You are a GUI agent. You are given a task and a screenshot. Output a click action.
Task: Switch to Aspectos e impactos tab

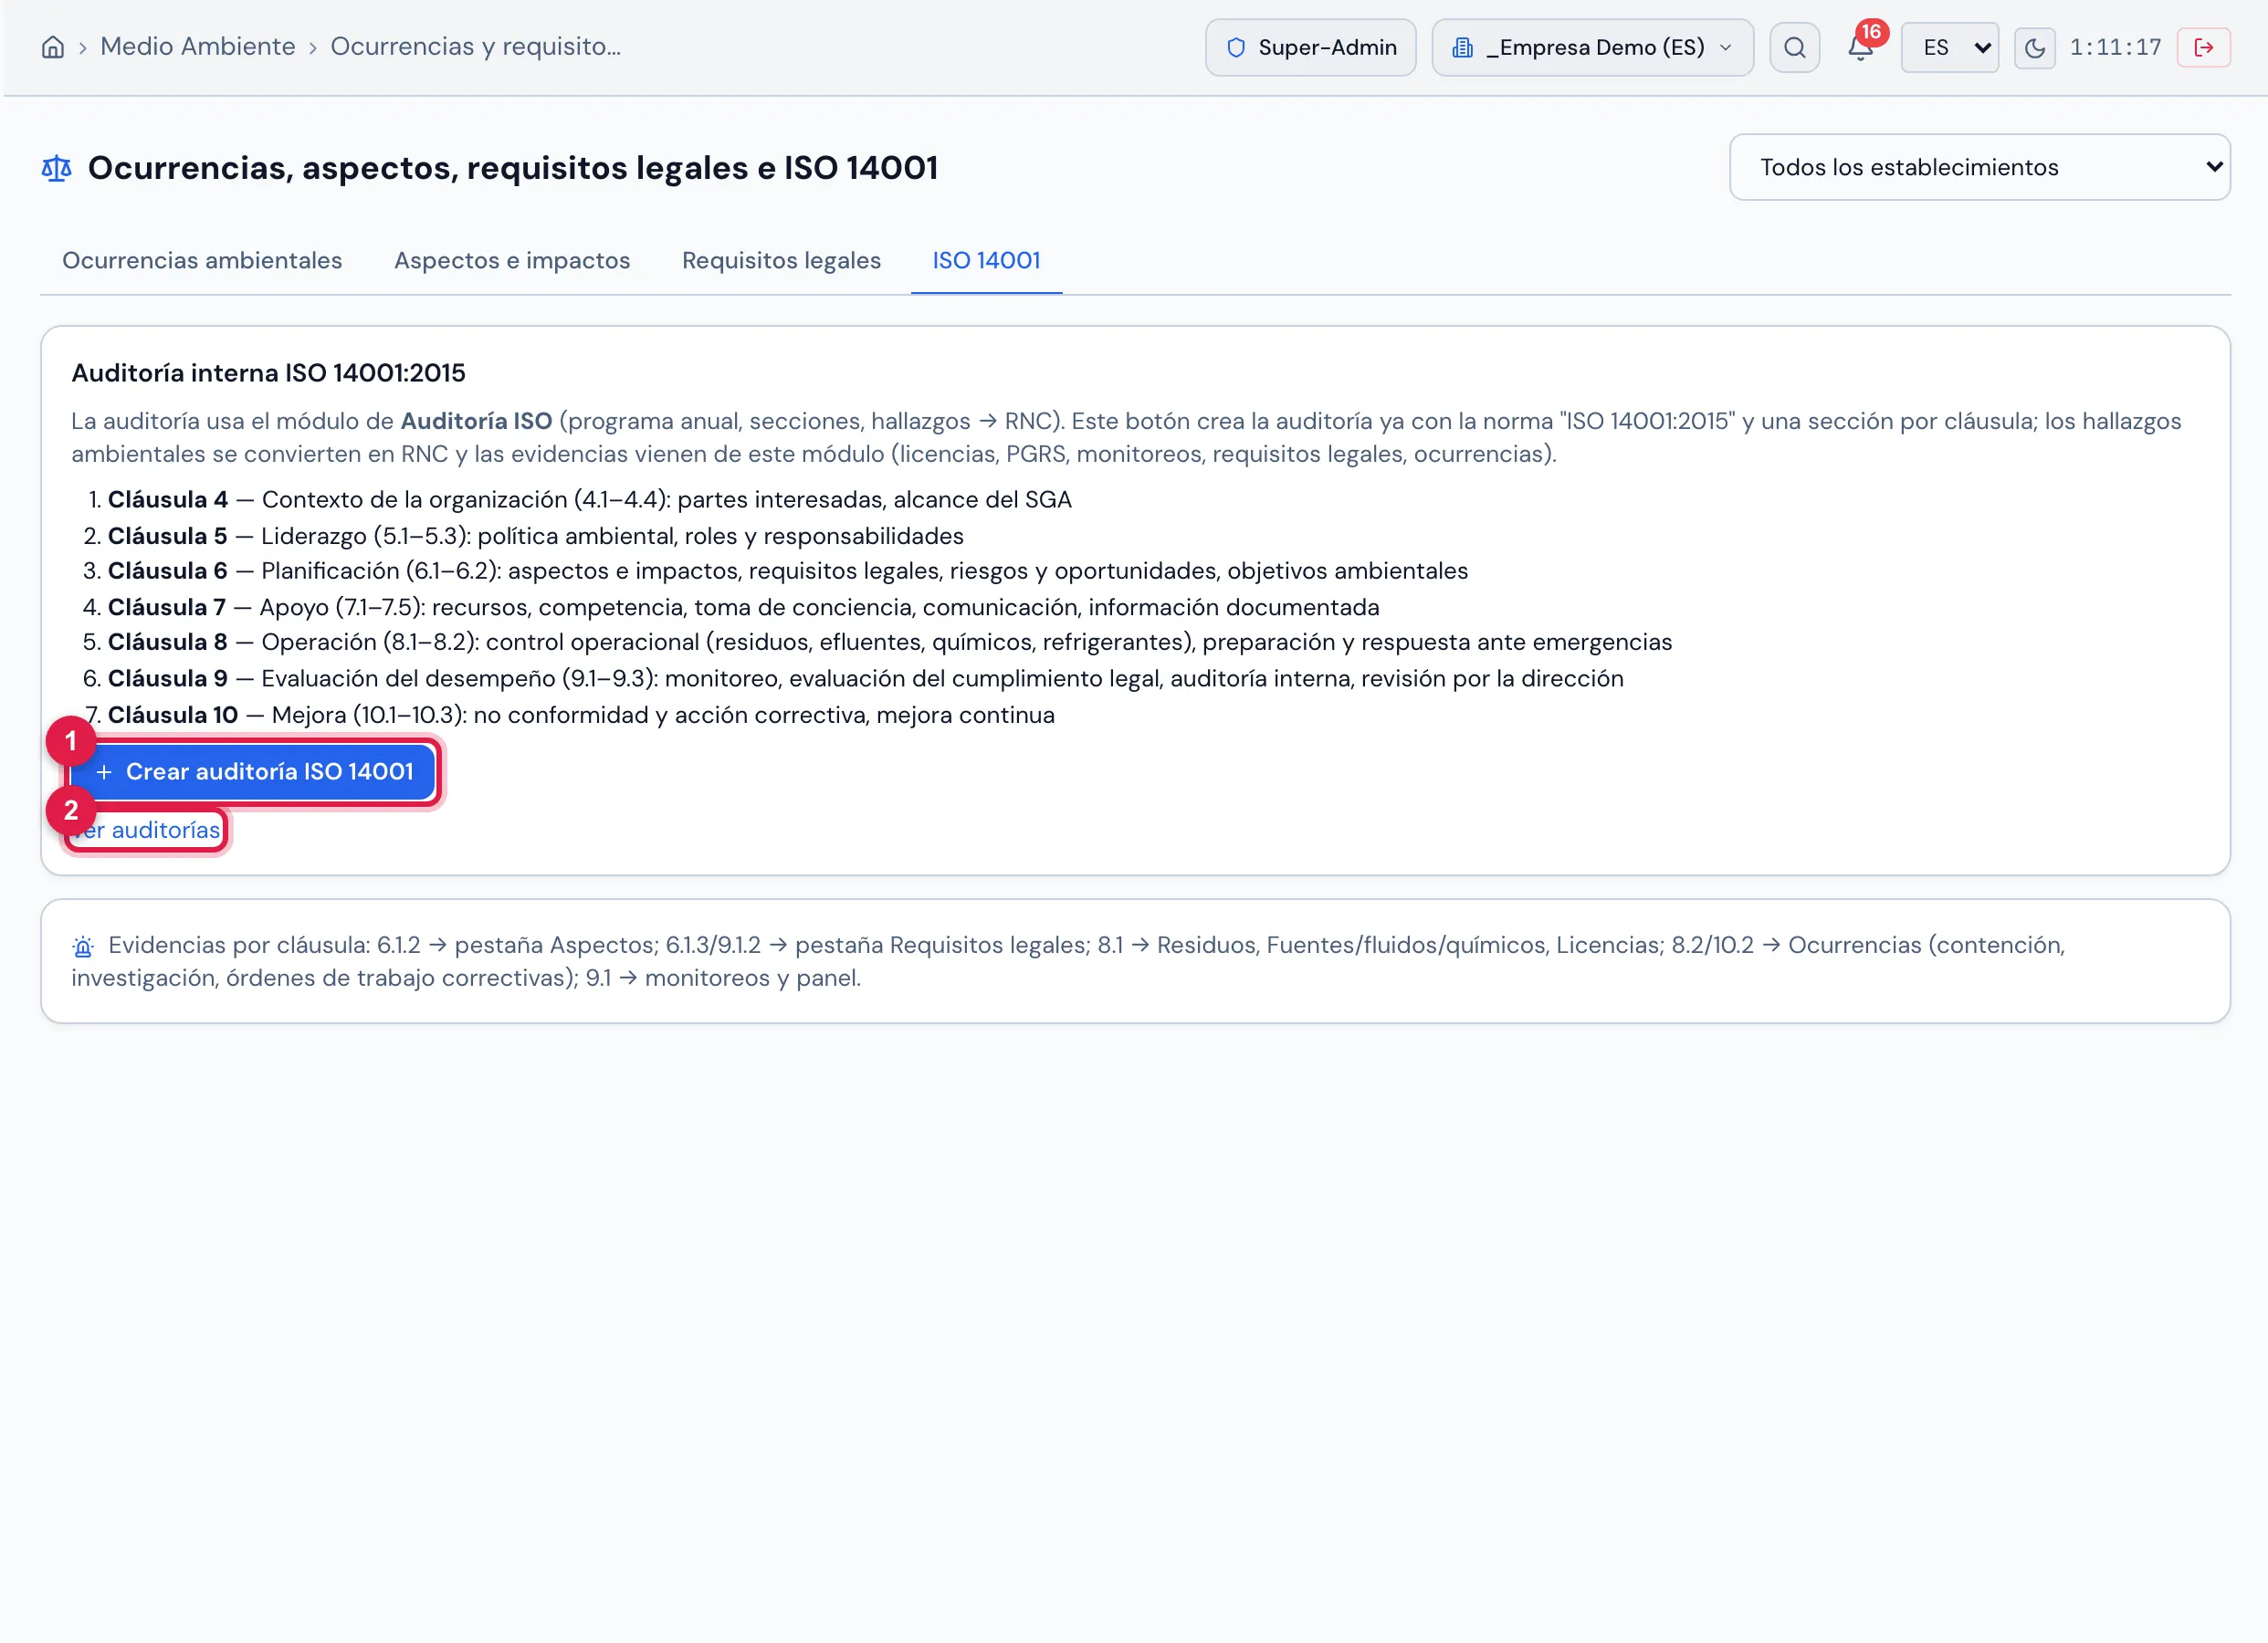click(512, 260)
